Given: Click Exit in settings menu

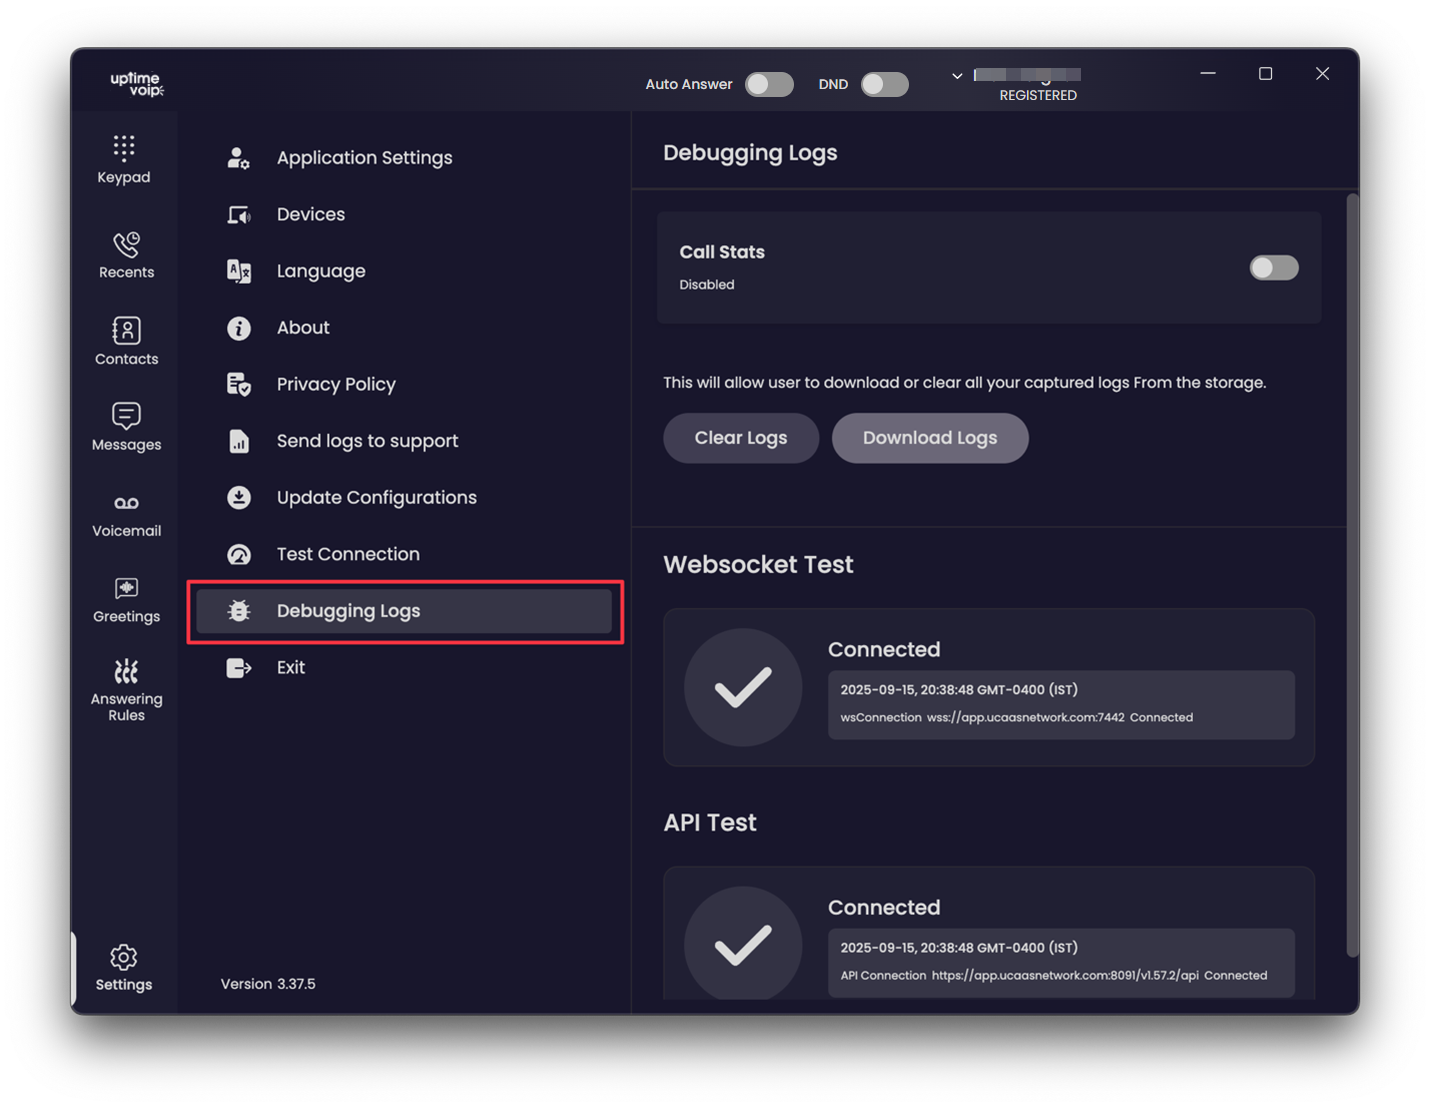Looking at the screenshot, I should (x=290, y=668).
